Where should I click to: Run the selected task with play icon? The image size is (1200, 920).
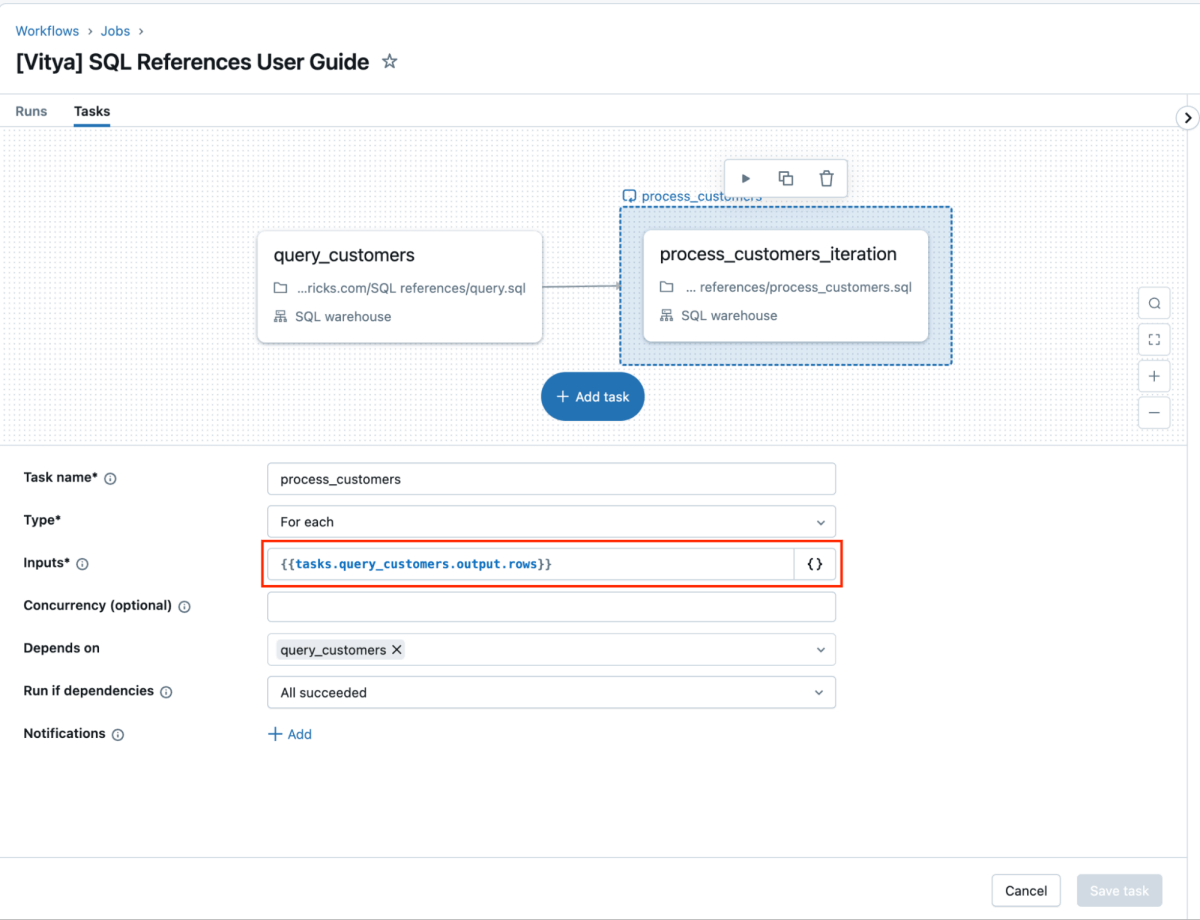(x=746, y=178)
